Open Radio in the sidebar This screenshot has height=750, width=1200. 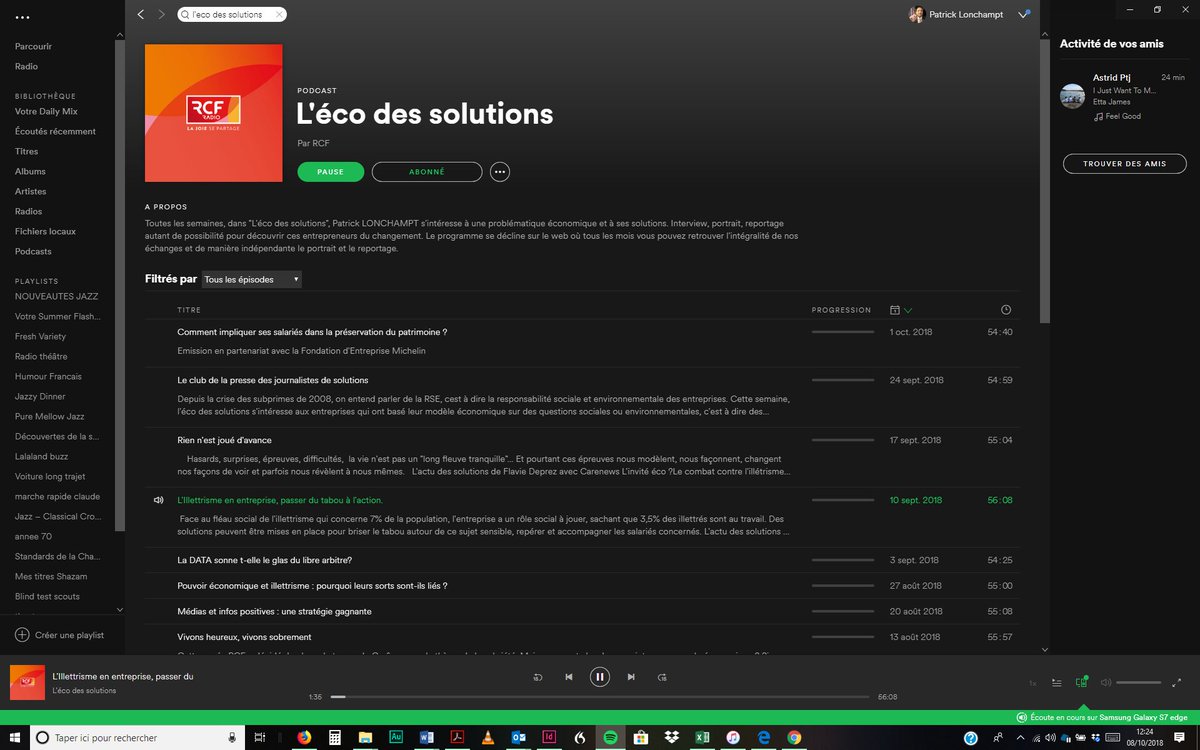click(26, 66)
